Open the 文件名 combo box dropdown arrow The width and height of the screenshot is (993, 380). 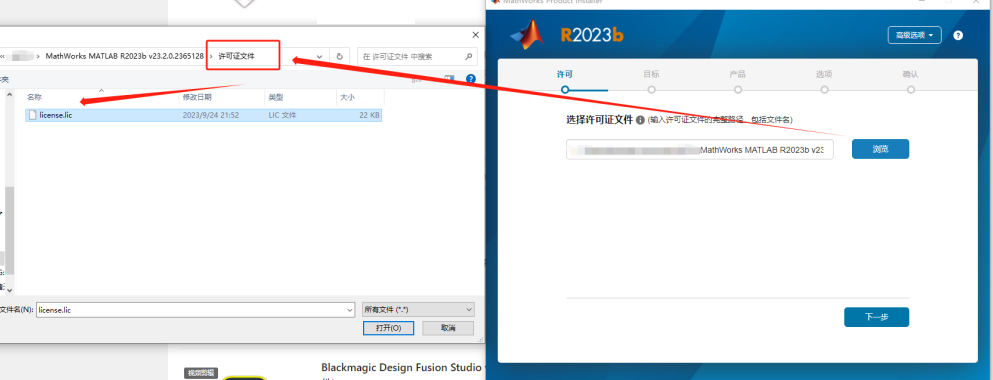tap(350, 310)
